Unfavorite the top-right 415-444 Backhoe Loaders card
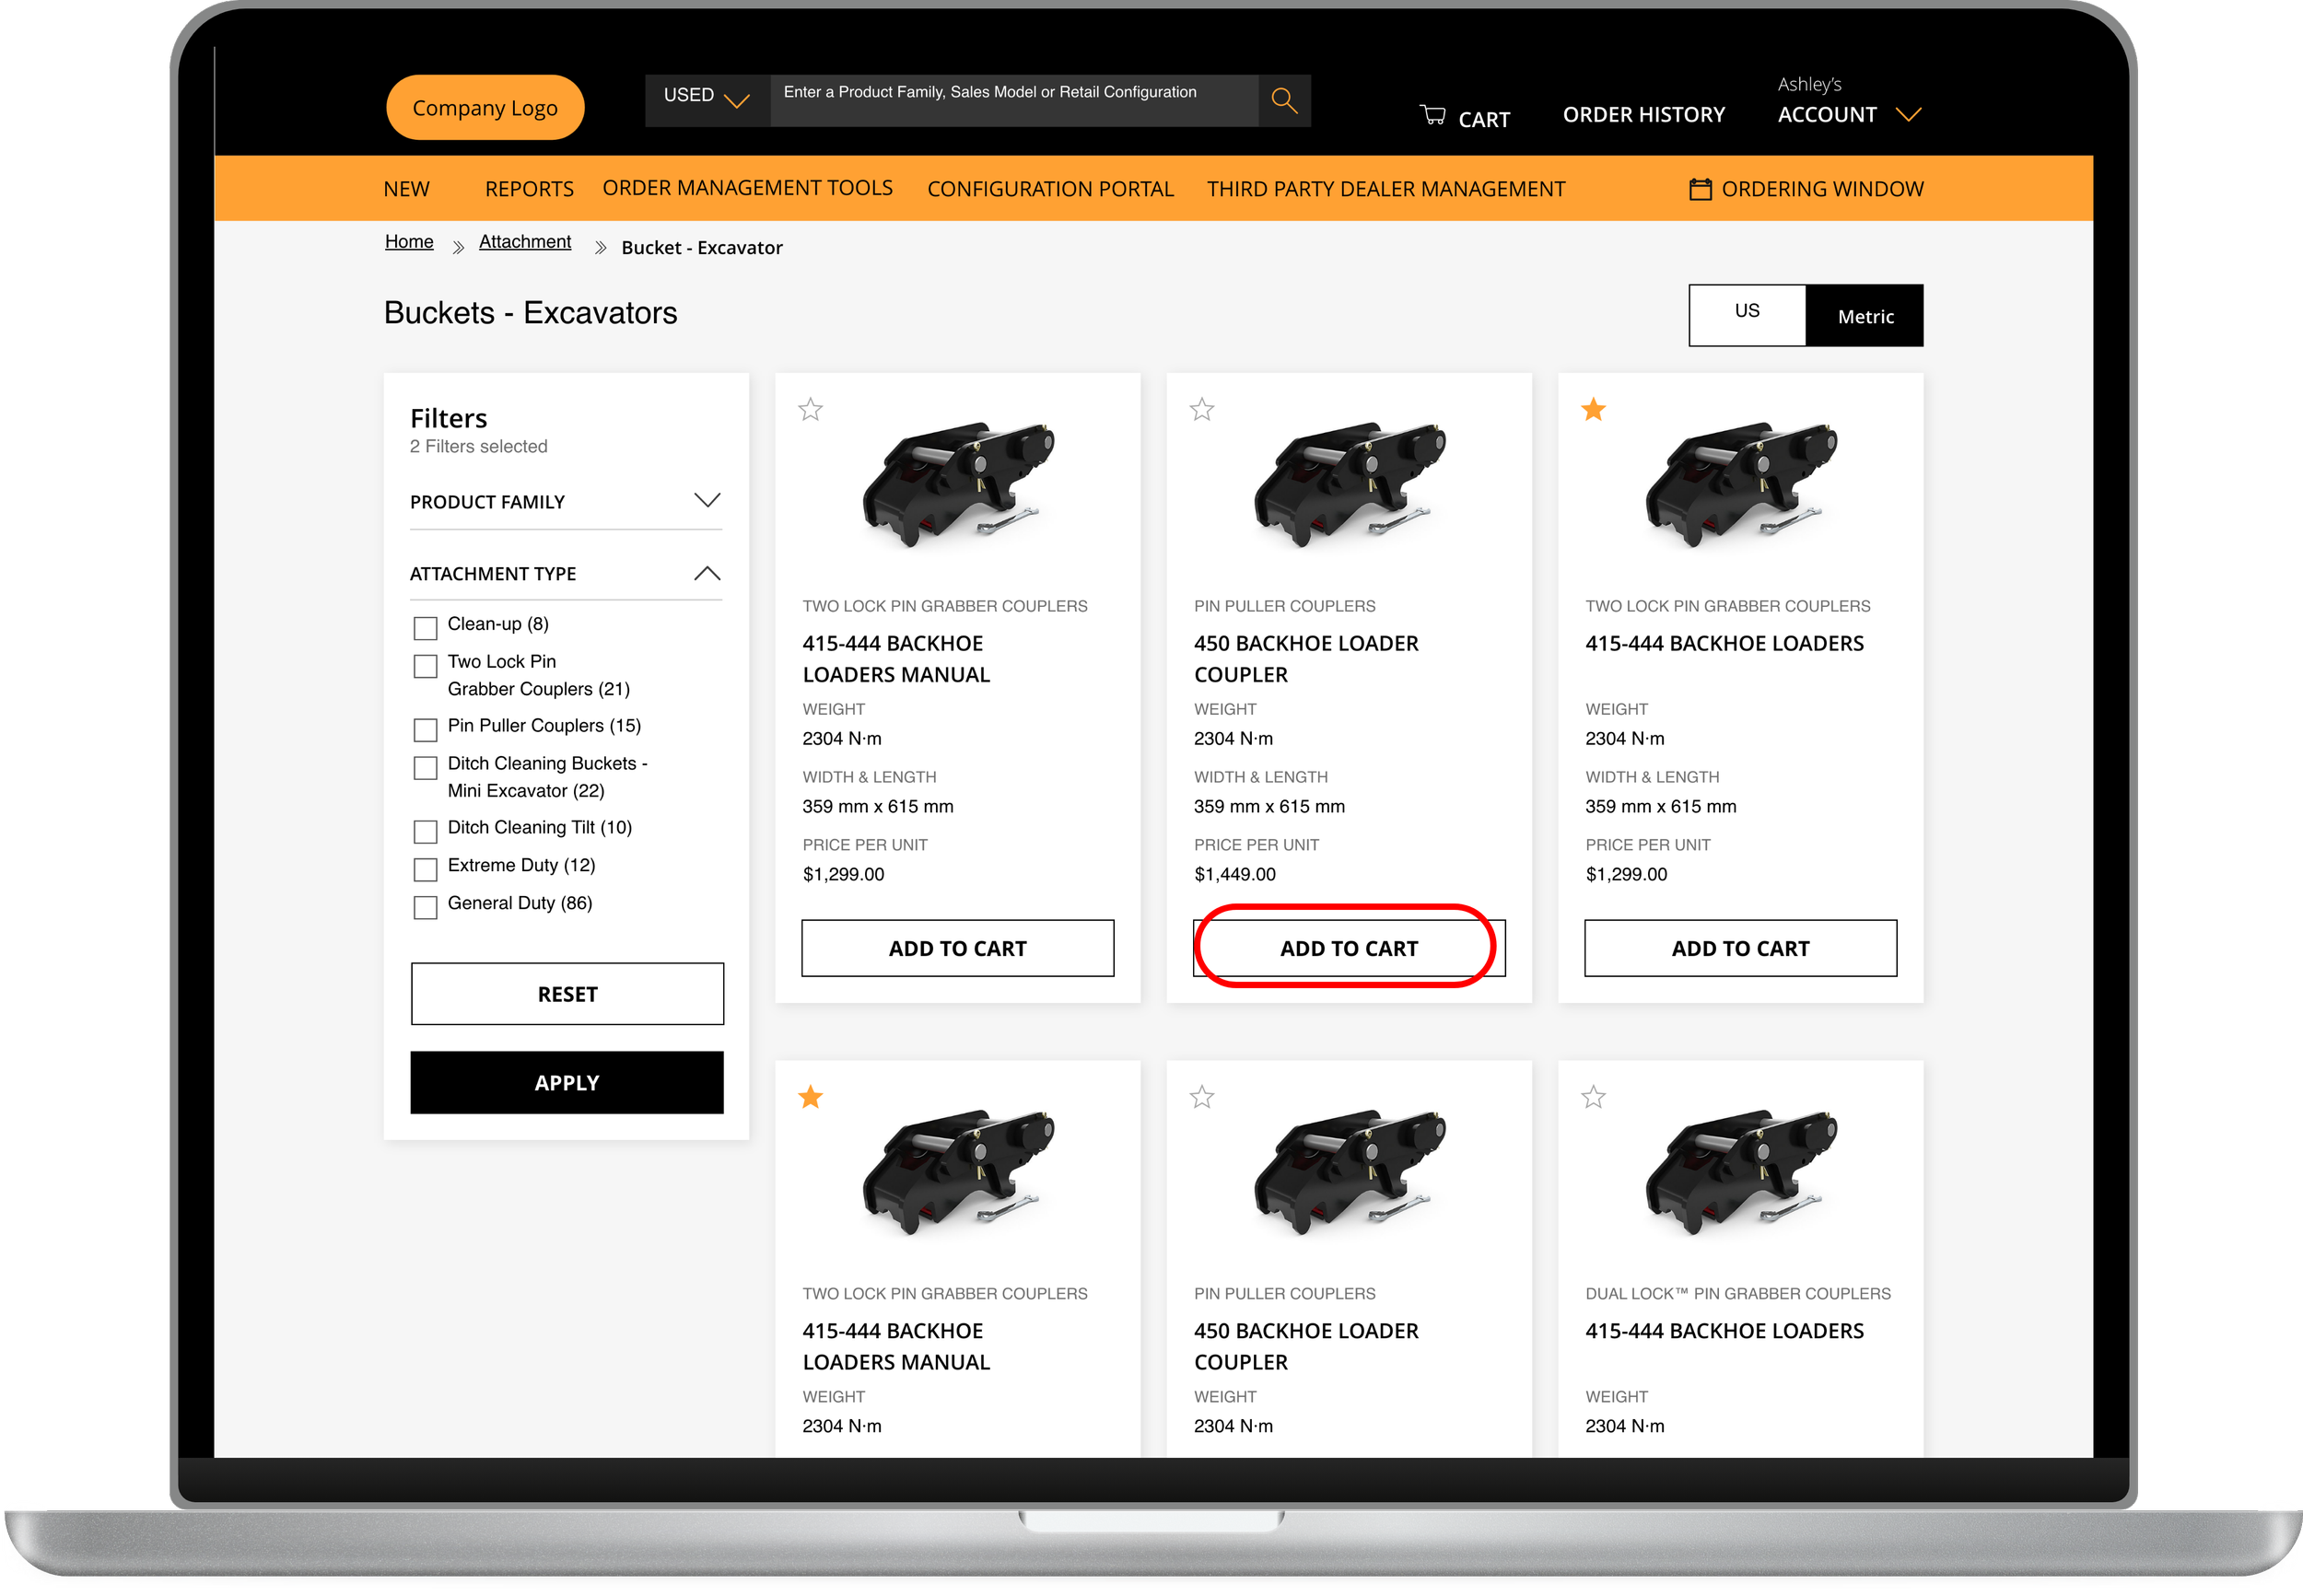This screenshot has height=1596, width=2303. tap(1593, 409)
